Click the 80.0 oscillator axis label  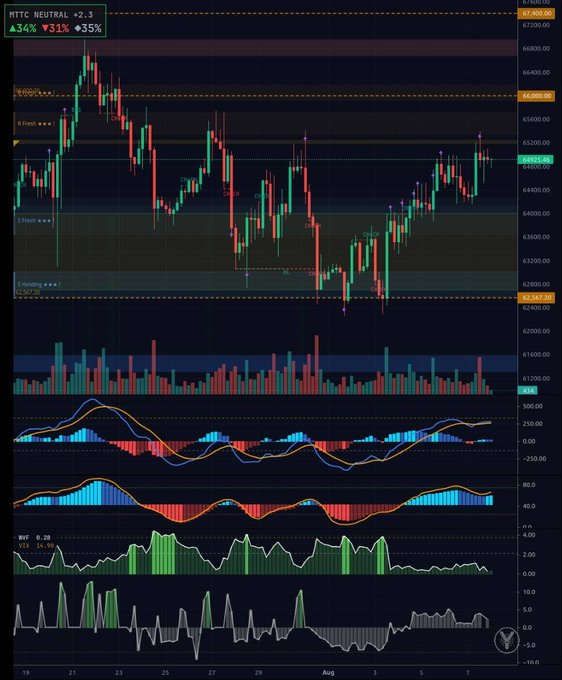pyautogui.click(x=529, y=485)
